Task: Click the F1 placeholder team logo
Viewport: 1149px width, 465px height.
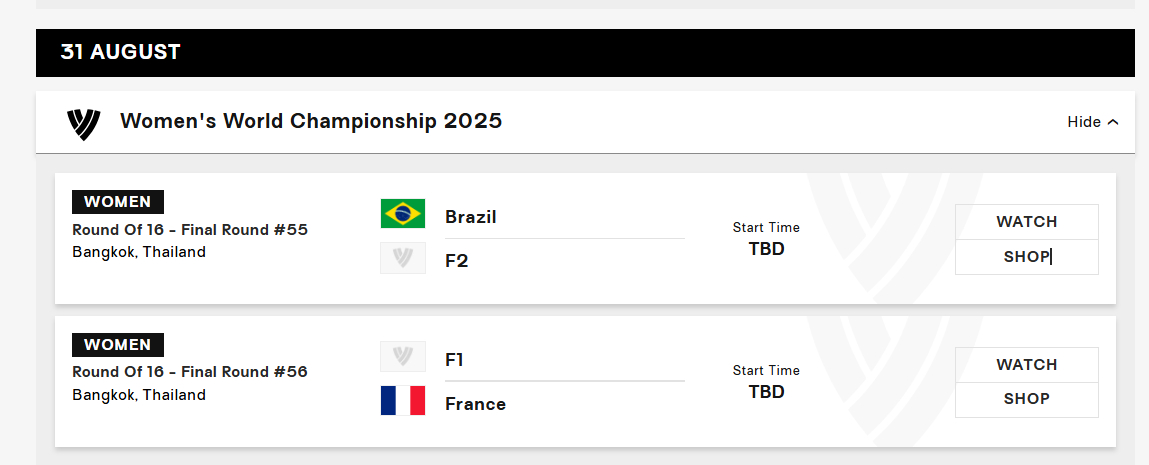Action: pyautogui.click(x=403, y=357)
